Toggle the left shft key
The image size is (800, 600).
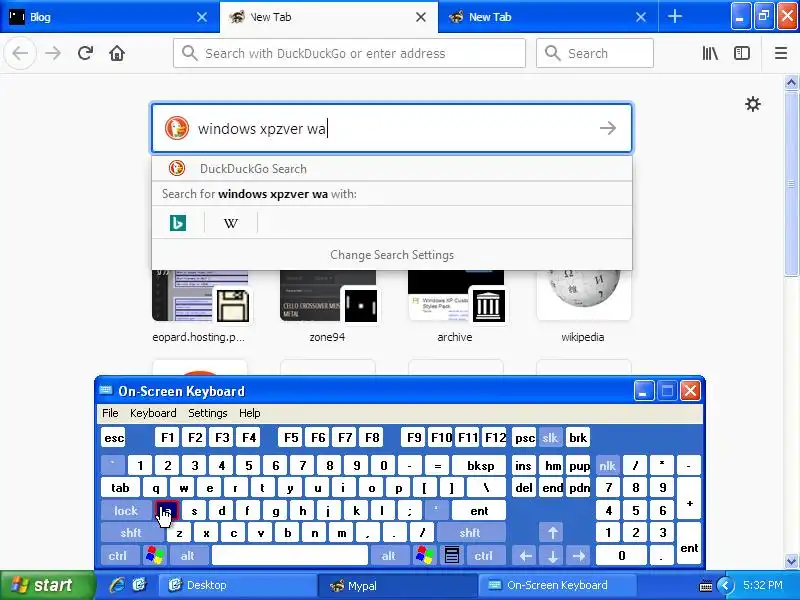(131, 533)
